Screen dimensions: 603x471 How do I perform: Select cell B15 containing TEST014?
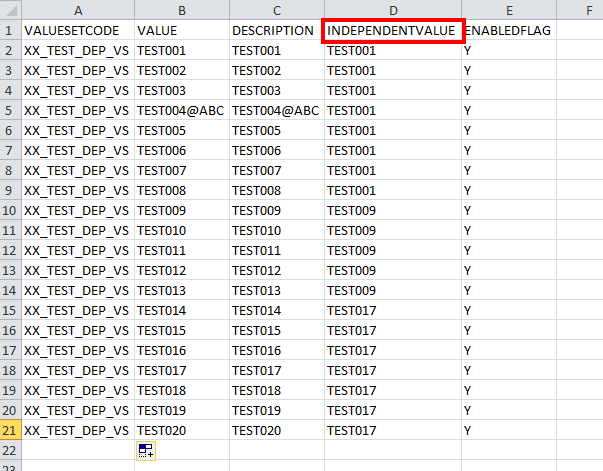coord(182,310)
